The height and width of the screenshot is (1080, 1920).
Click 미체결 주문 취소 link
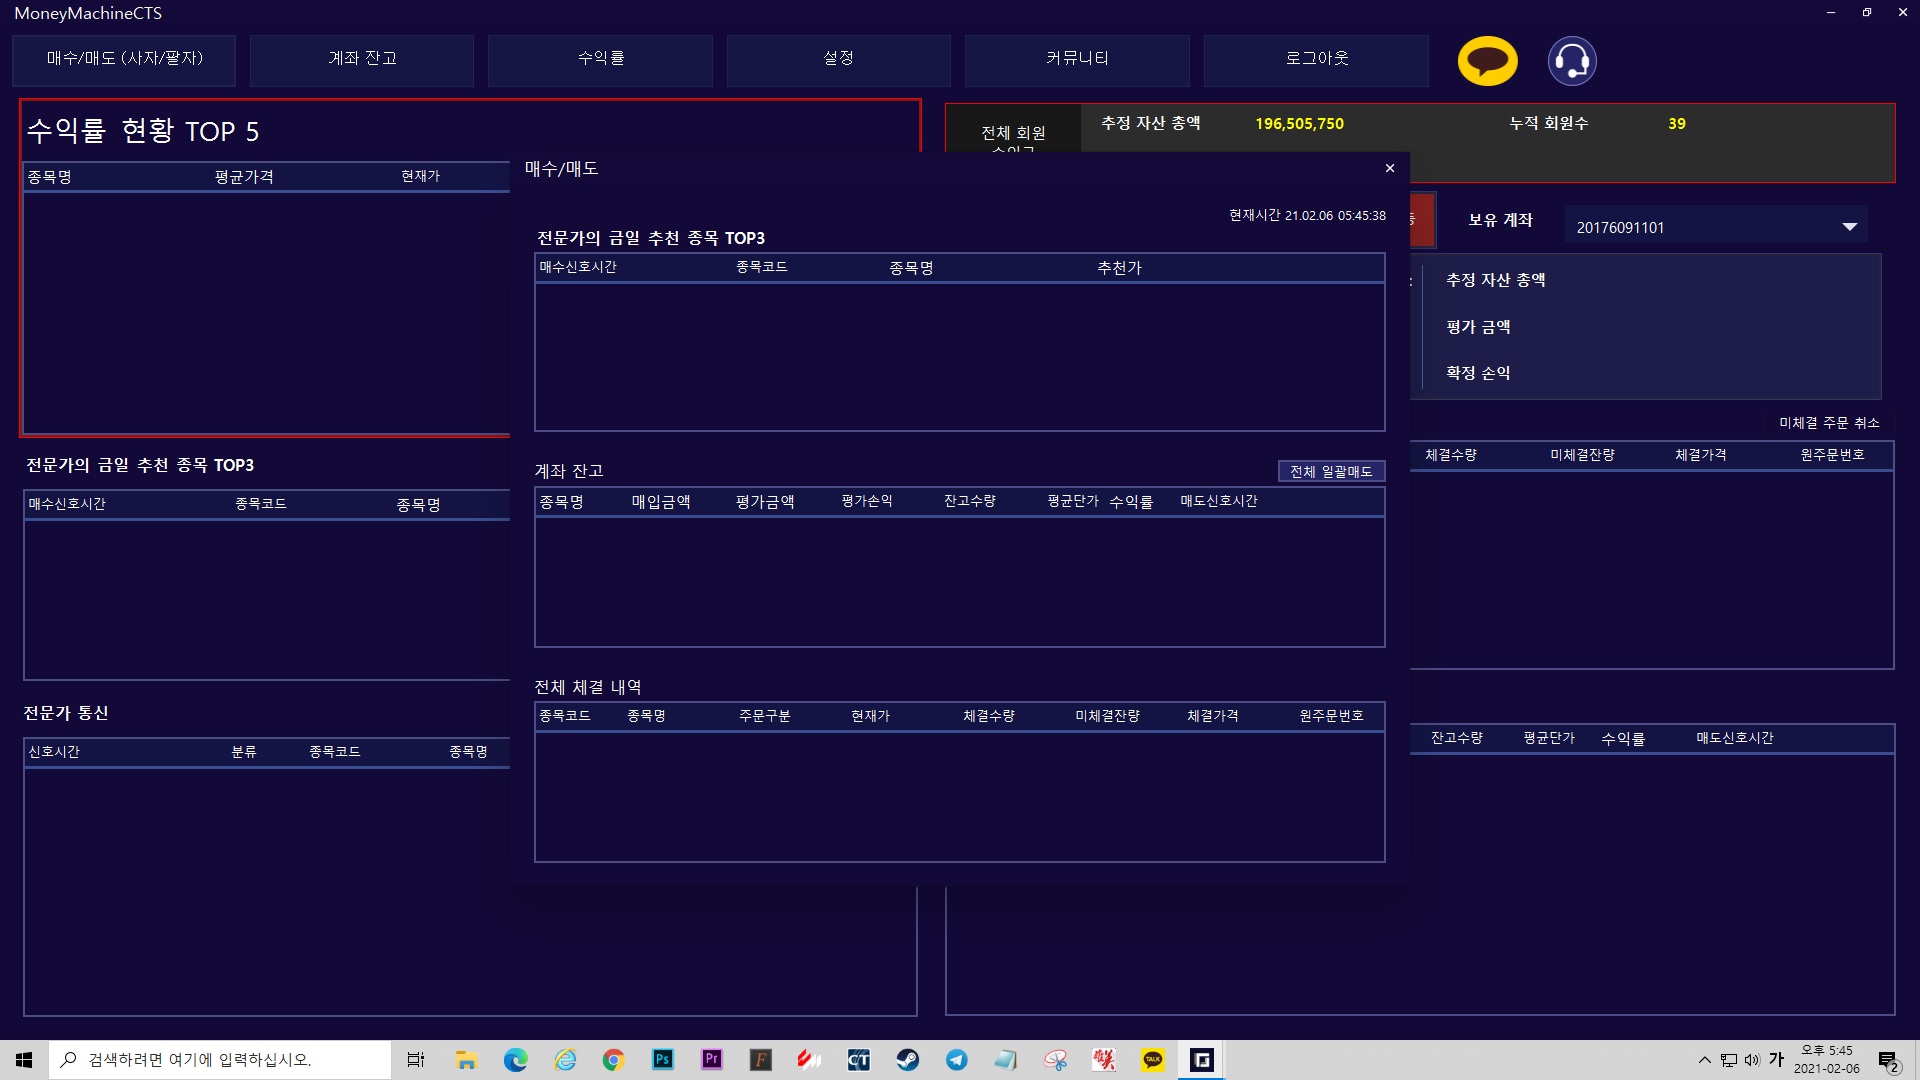point(1828,423)
